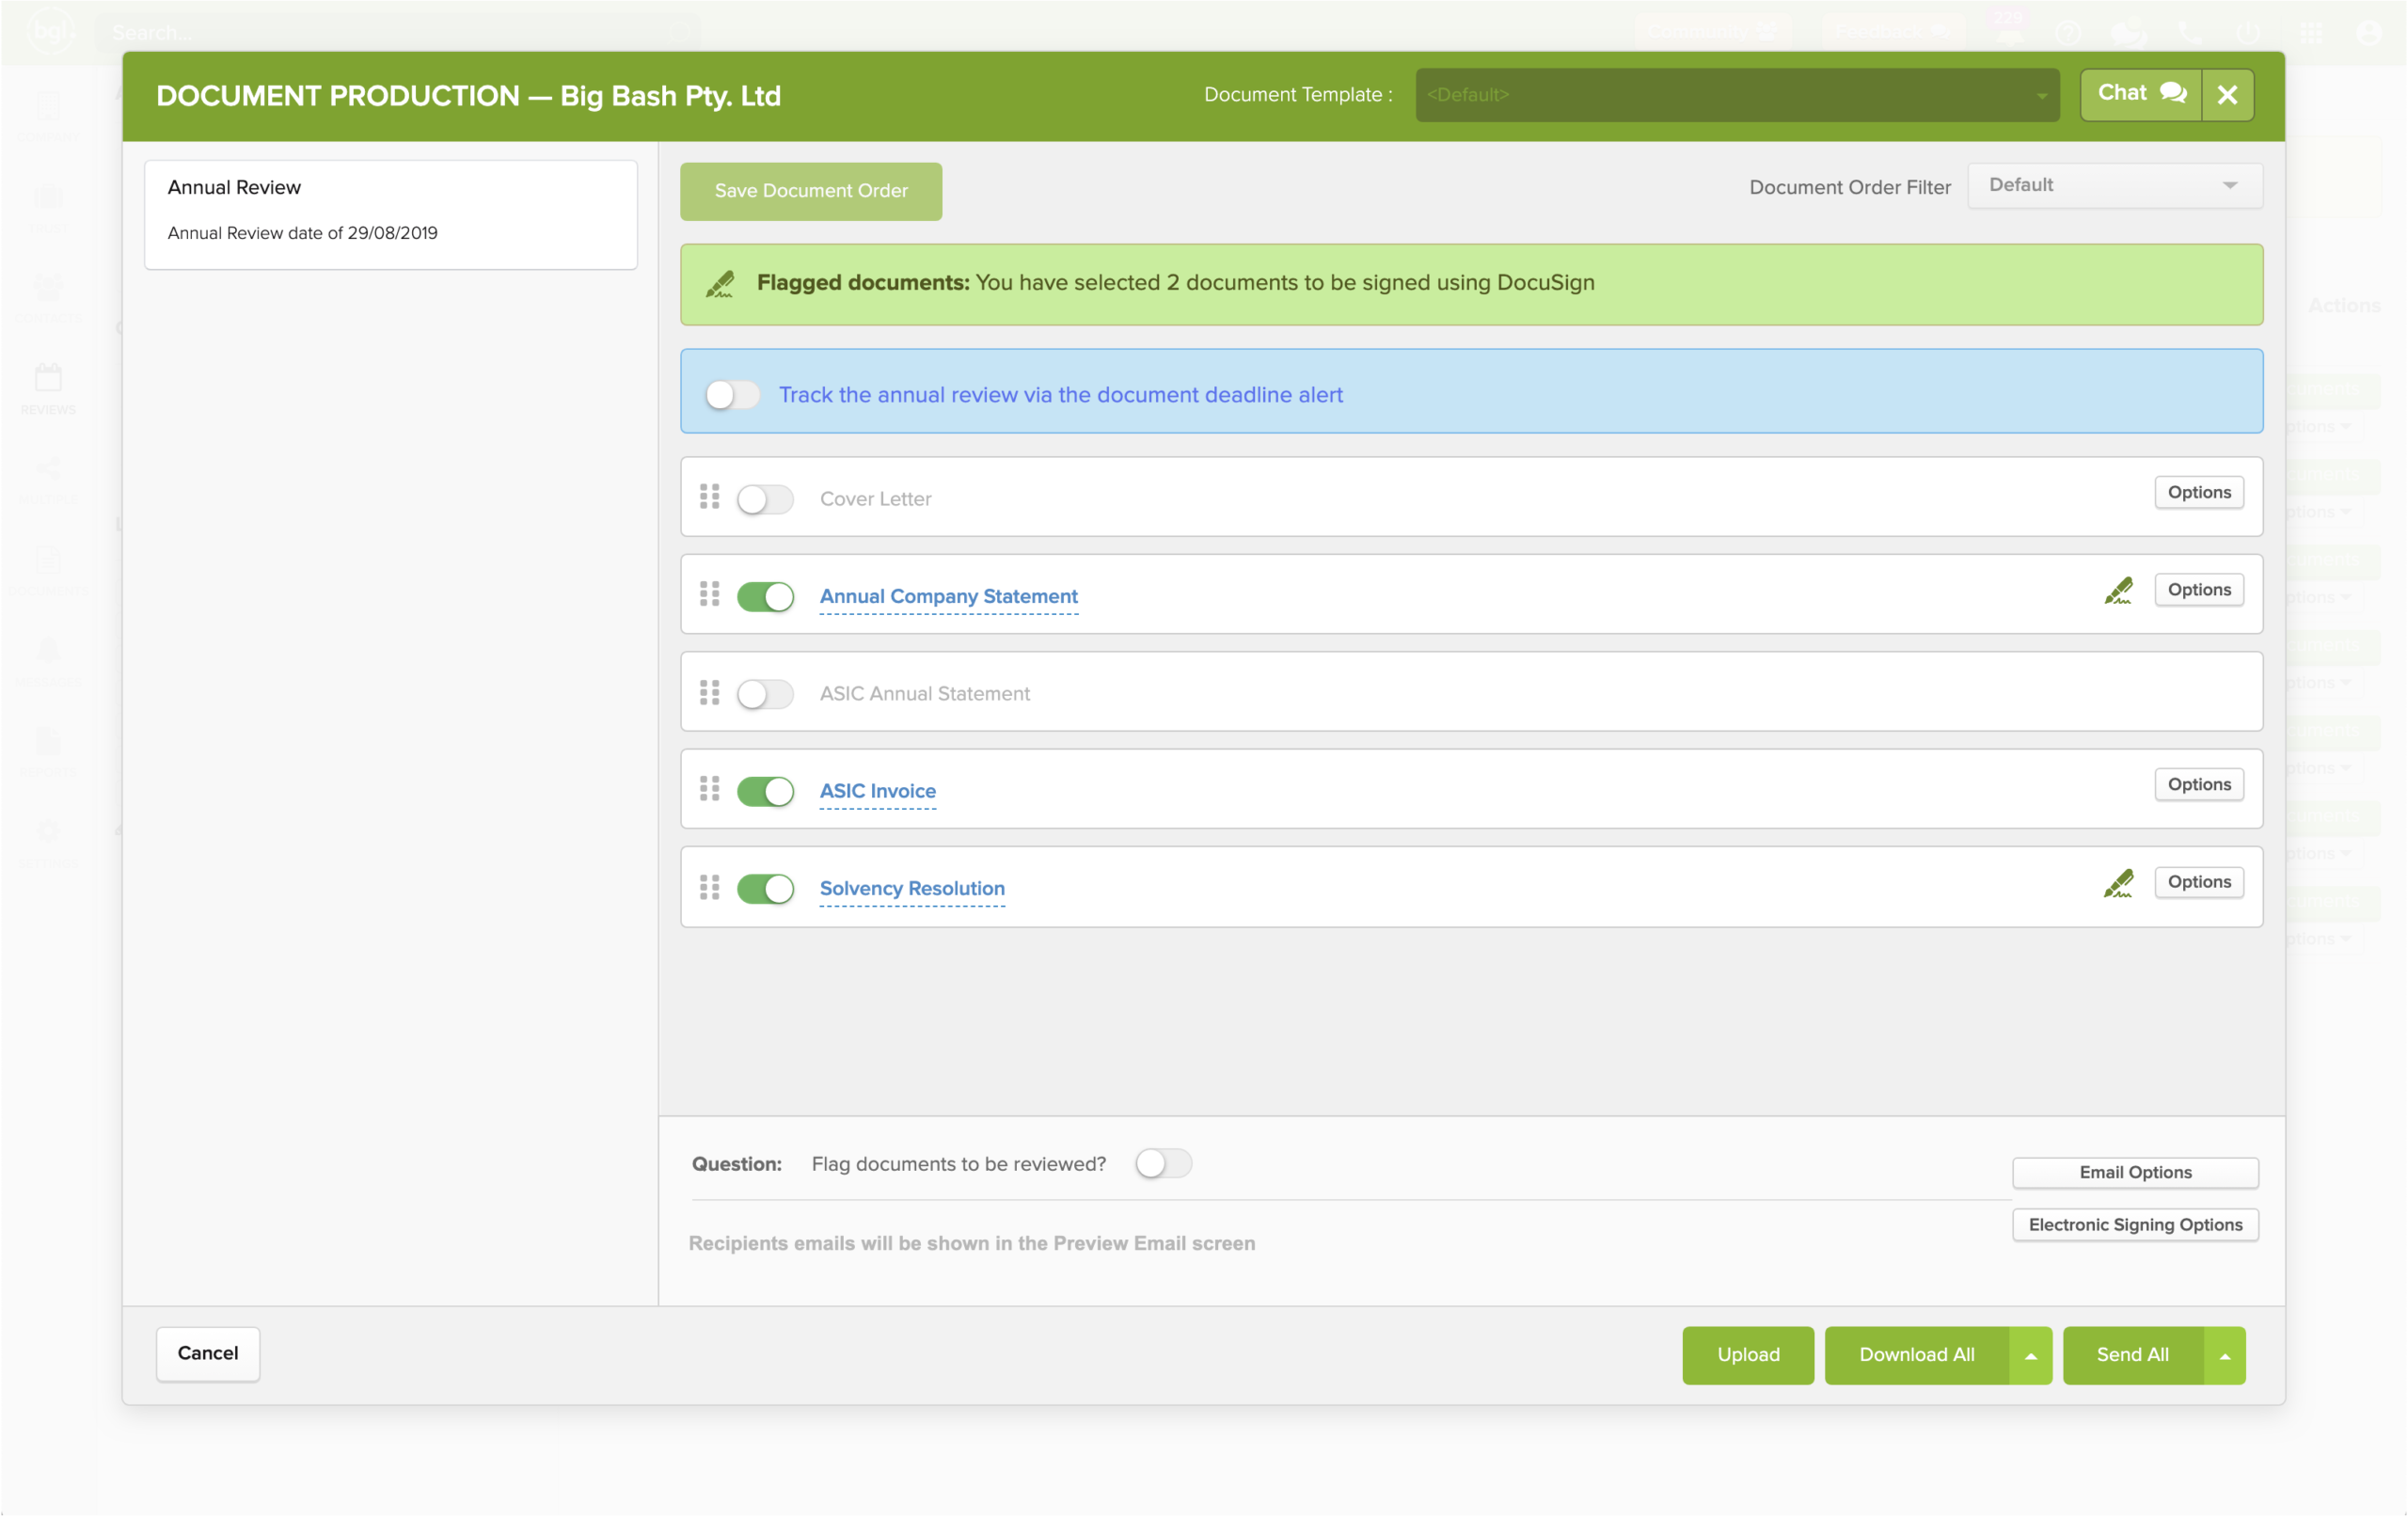Image resolution: width=2408 pixels, height=1516 pixels.
Task: Expand Download All arrow menu
Action: [2030, 1355]
